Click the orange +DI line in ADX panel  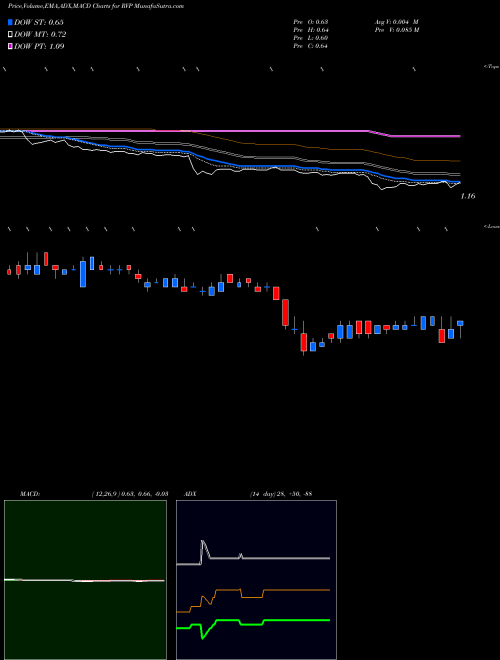coord(295,590)
